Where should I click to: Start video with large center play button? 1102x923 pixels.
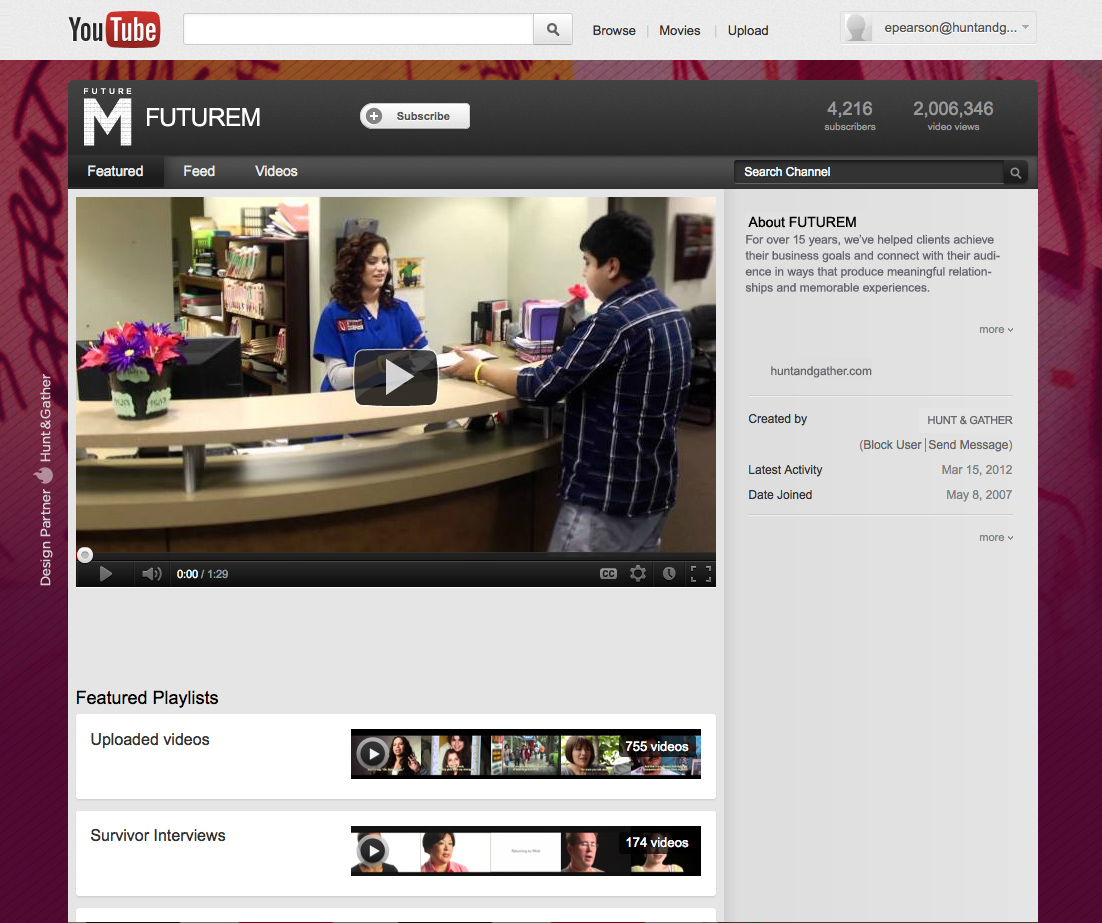tap(396, 377)
